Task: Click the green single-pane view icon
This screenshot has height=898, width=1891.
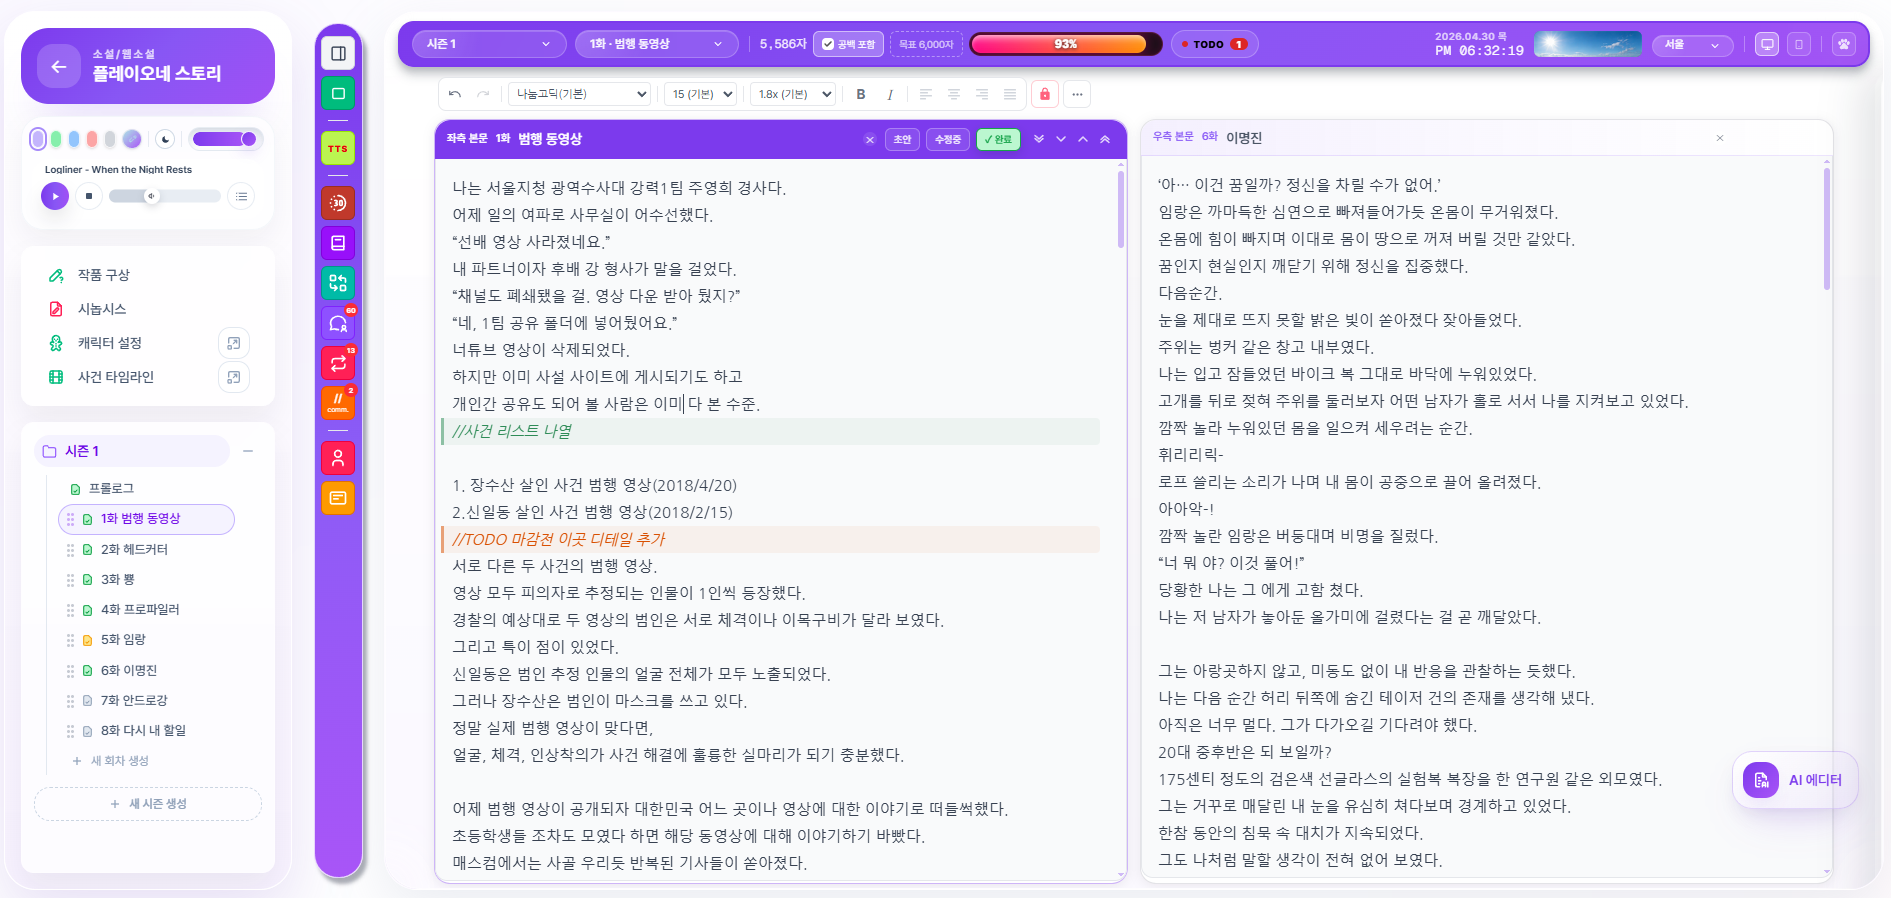Action: tap(338, 93)
